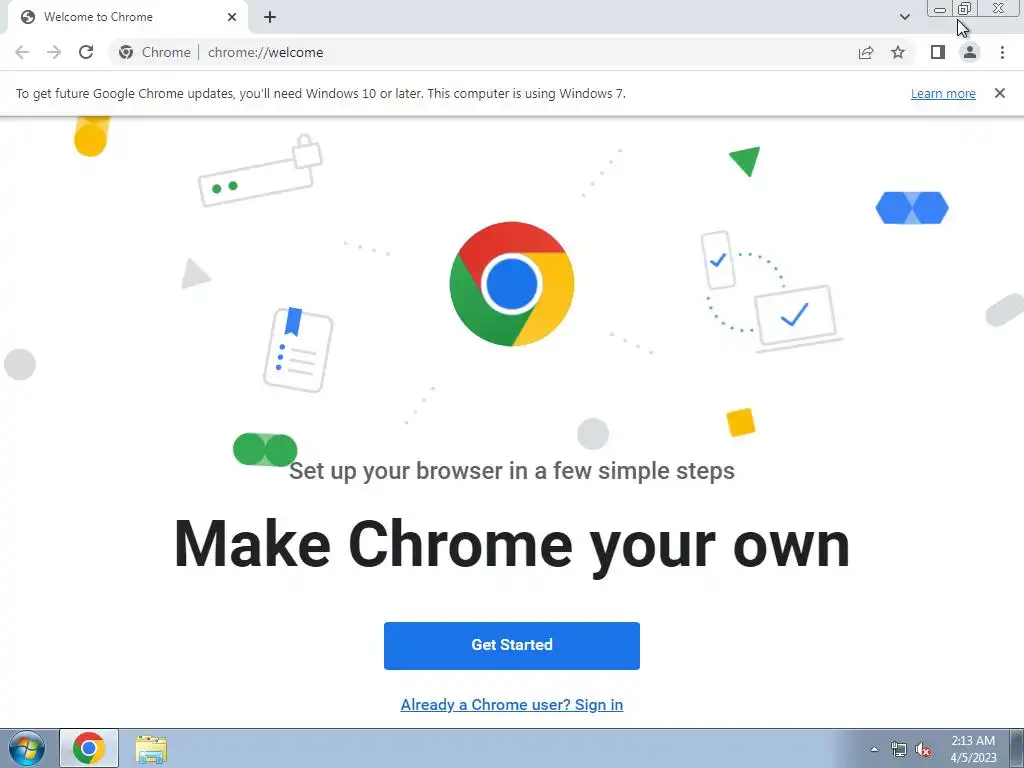The height and width of the screenshot is (768, 1024).
Task: Open the side panel icon
Action: click(938, 52)
